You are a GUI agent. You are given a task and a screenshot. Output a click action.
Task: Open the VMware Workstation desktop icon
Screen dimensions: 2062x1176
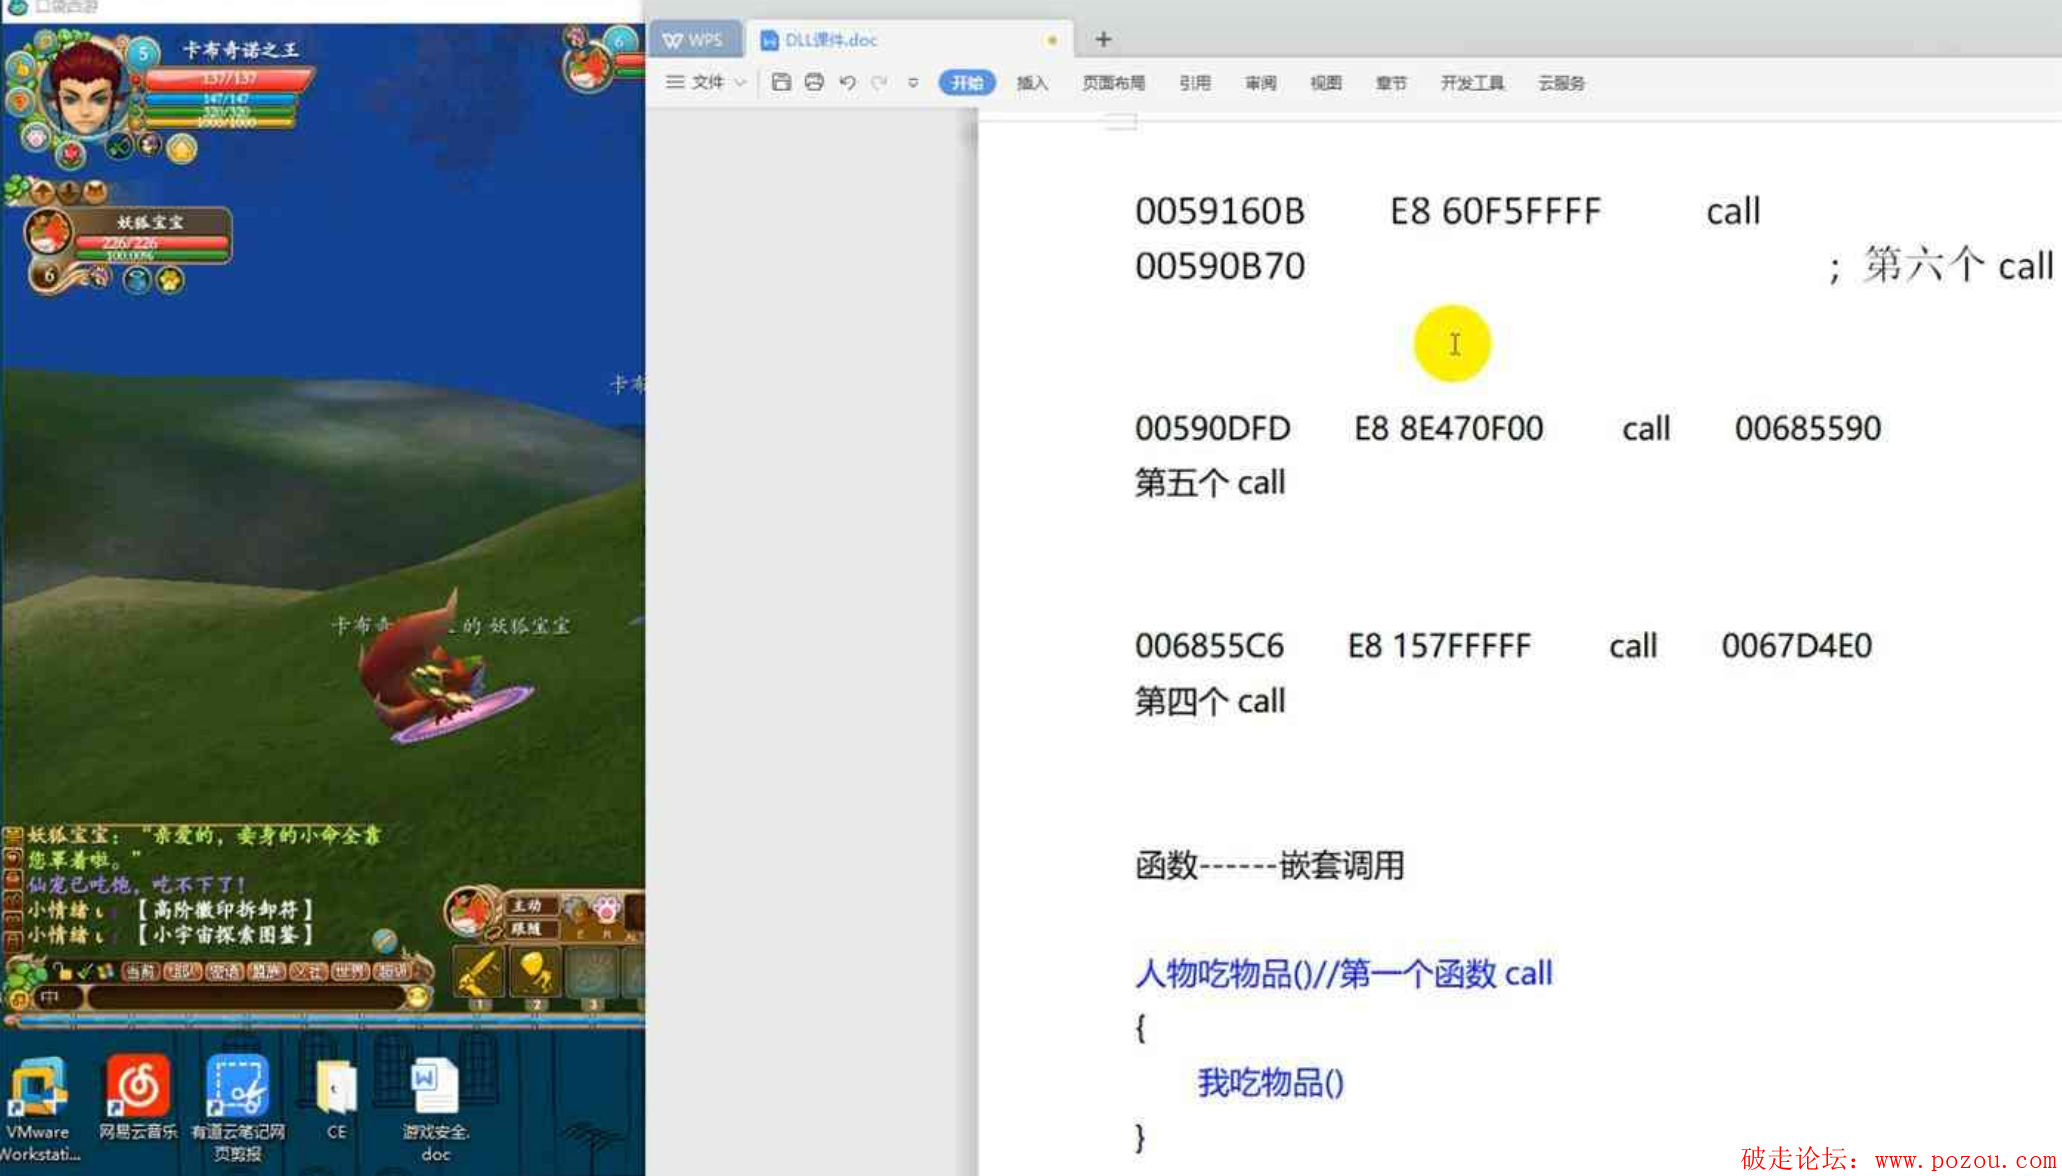[38, 1108]
